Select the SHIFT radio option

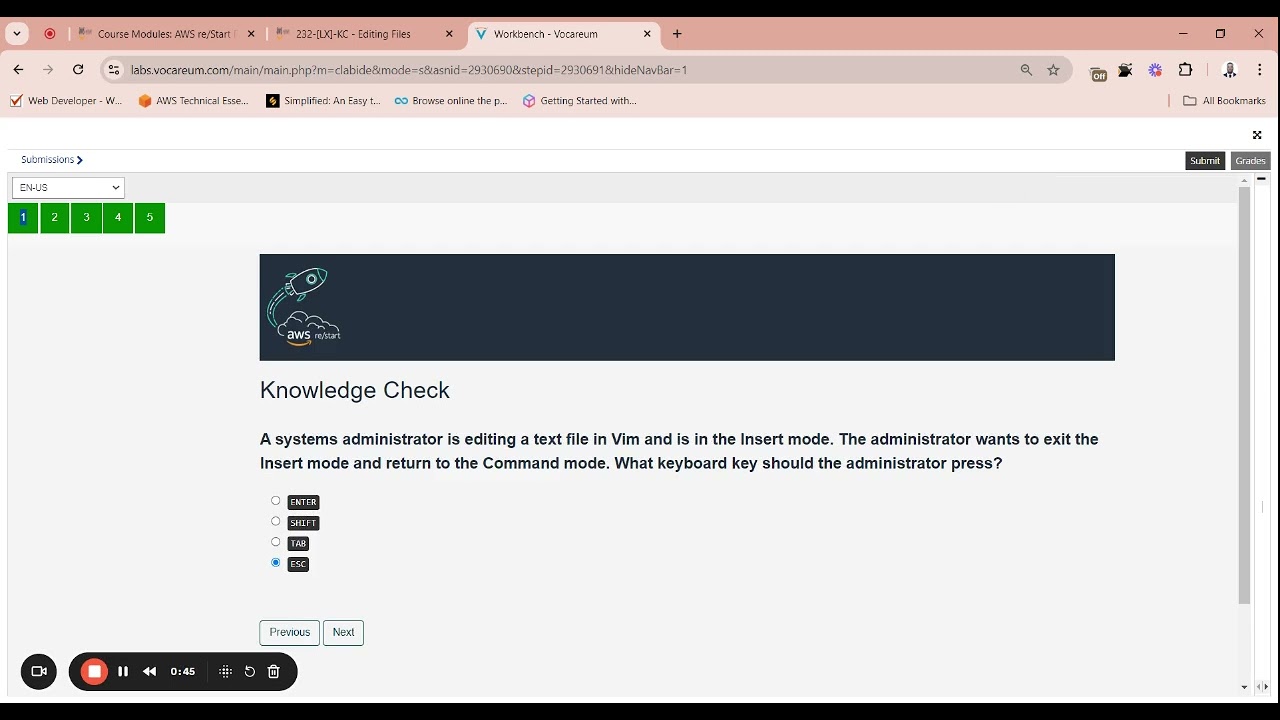(276, 521)
